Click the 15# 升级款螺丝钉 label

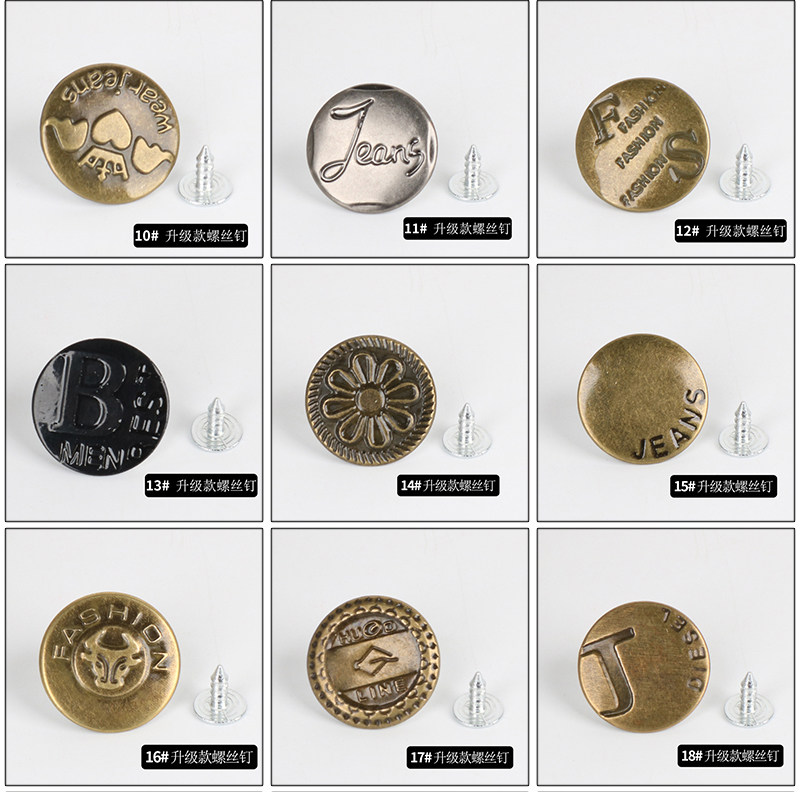click(x=723, y=486)
